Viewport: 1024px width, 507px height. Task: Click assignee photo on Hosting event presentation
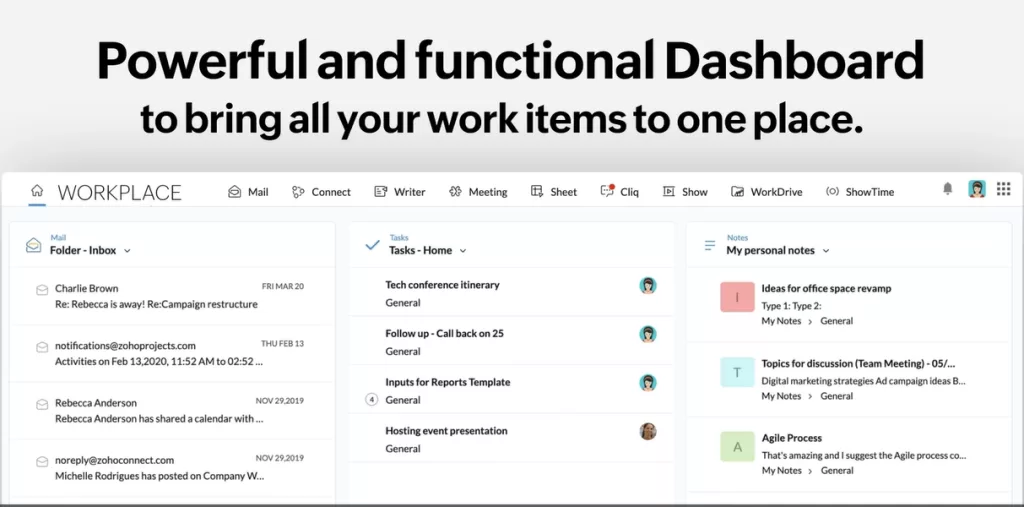pyautogui.click(x=648, y=431)
